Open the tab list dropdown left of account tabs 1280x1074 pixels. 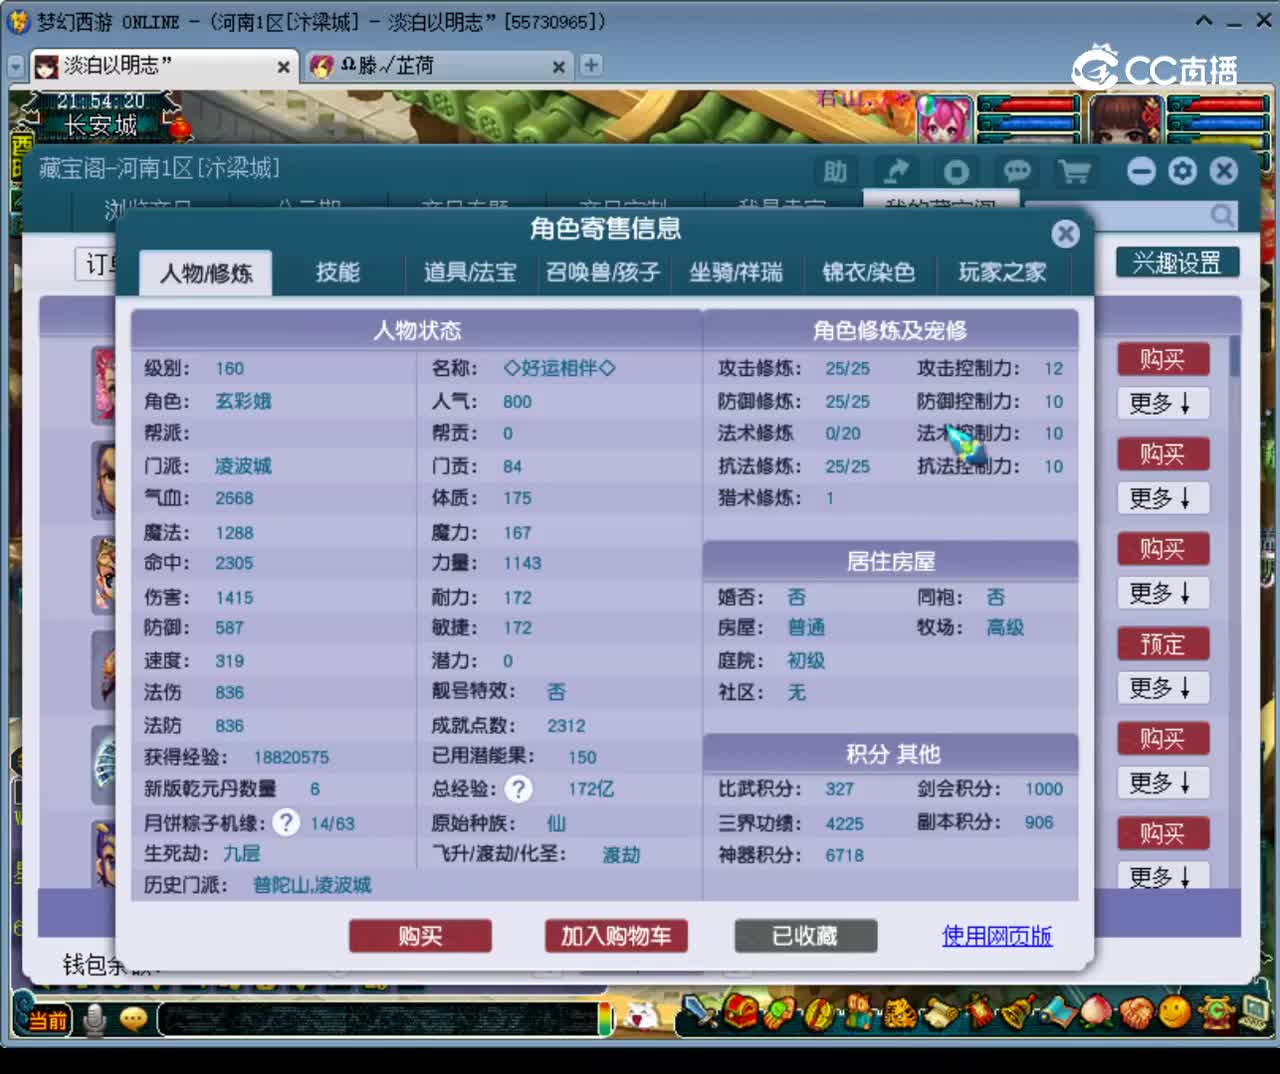point(16,66)
